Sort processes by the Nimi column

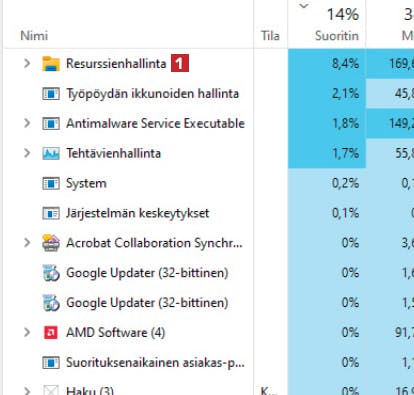coord(34,36)
